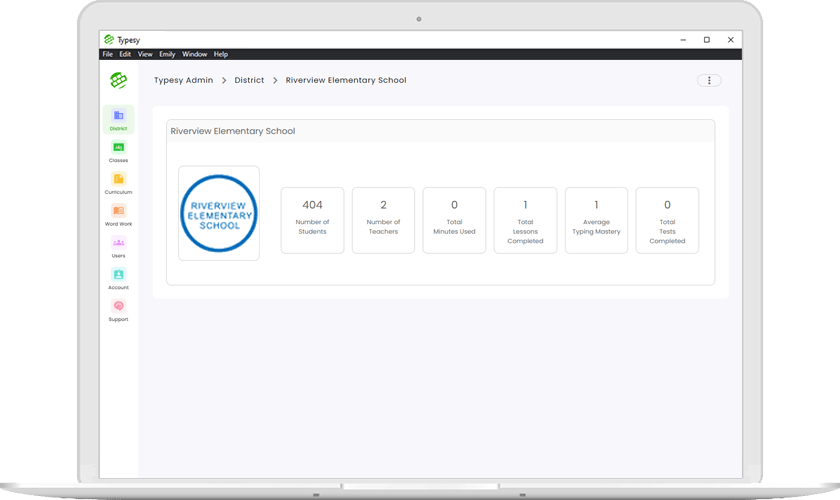Go to Typesy Admin breadcrumb
The image size is (840, 500).
184,80
